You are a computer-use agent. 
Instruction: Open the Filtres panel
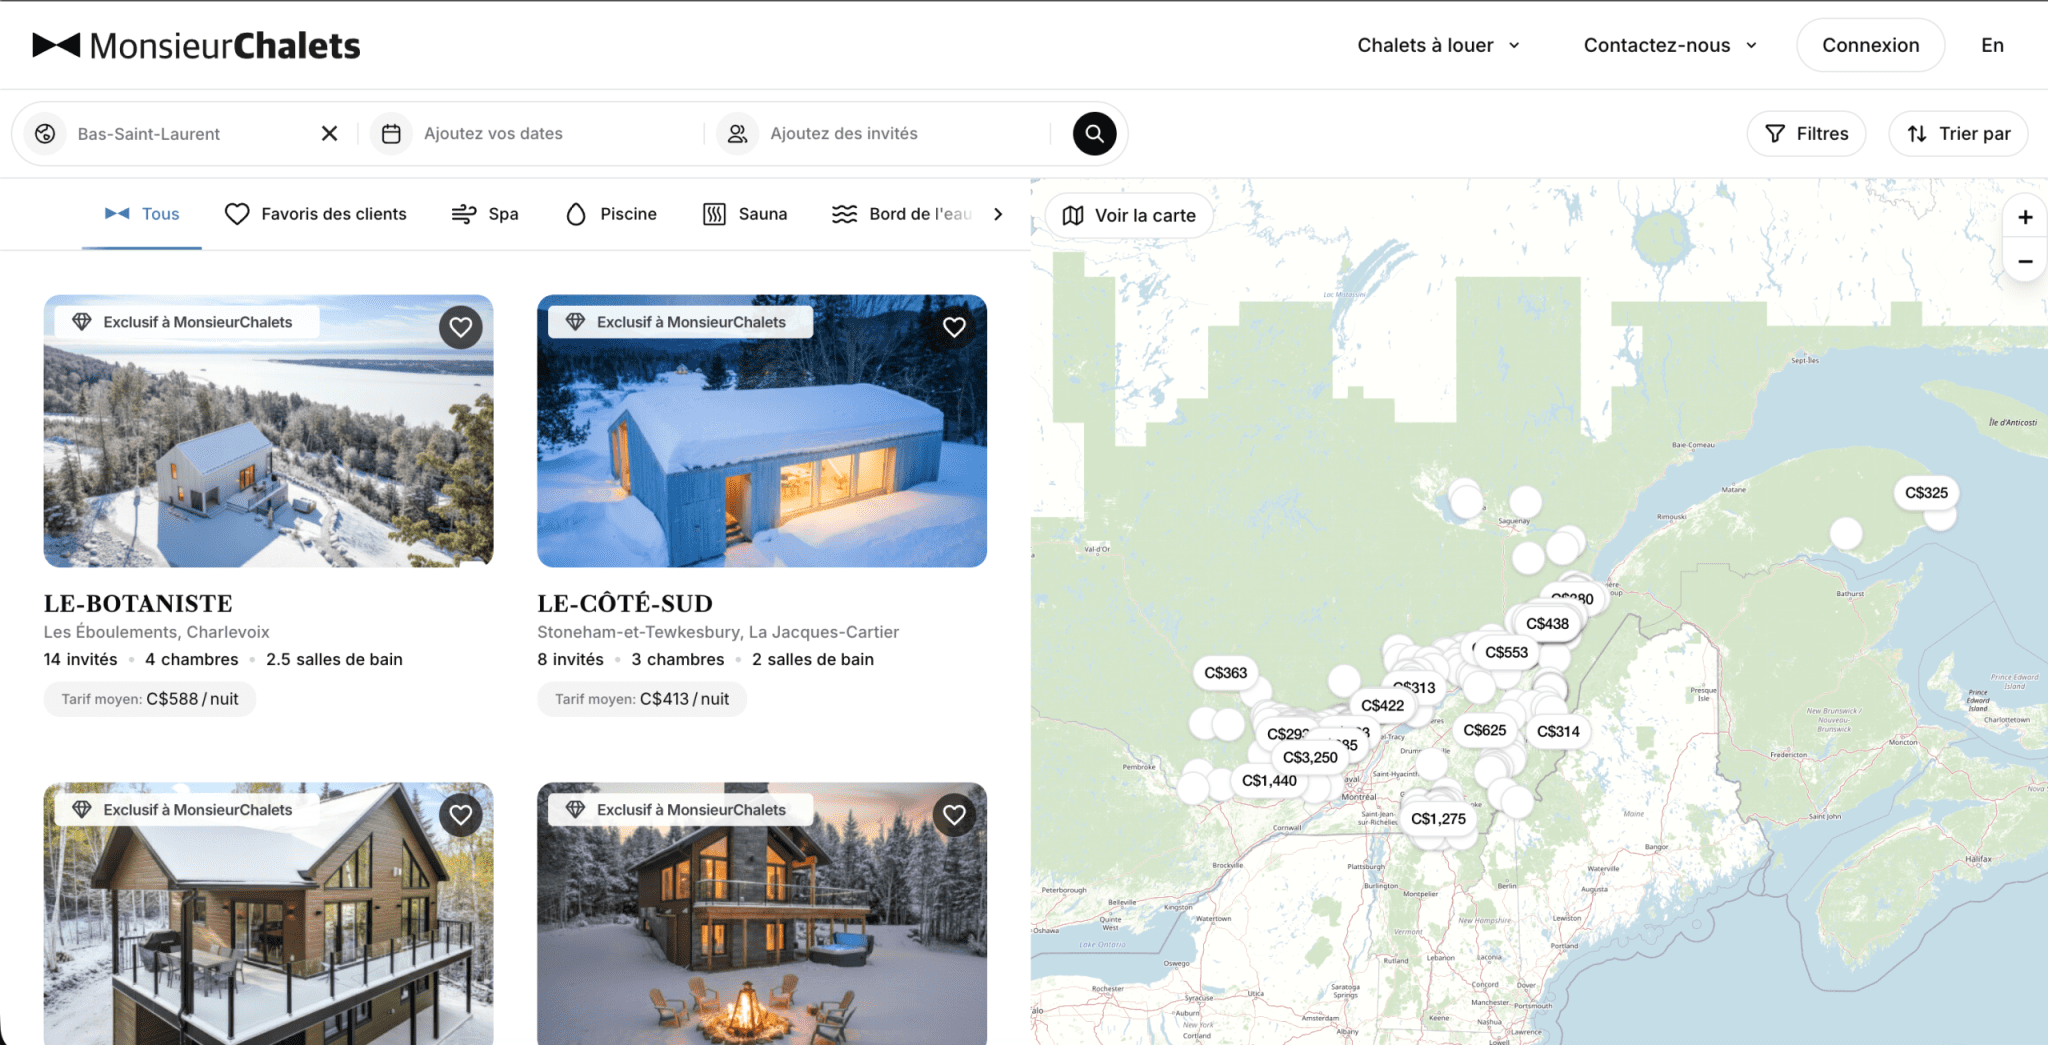1806,134
